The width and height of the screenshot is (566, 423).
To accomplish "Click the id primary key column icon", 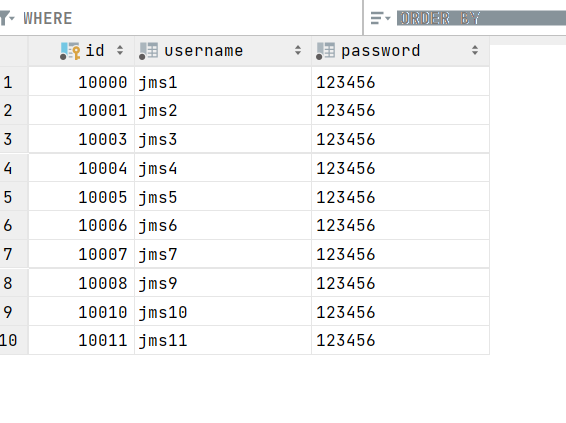I will [x=70, y=51].
